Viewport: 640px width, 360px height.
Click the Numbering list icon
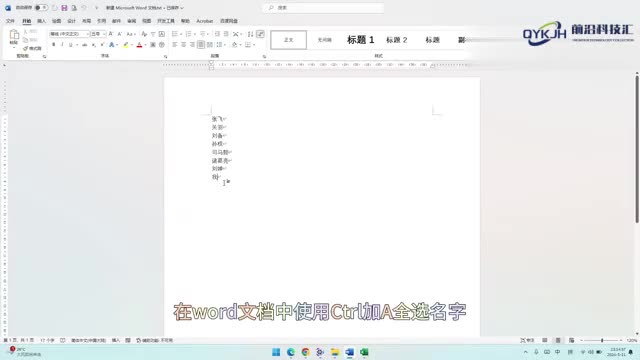point(188,34)
